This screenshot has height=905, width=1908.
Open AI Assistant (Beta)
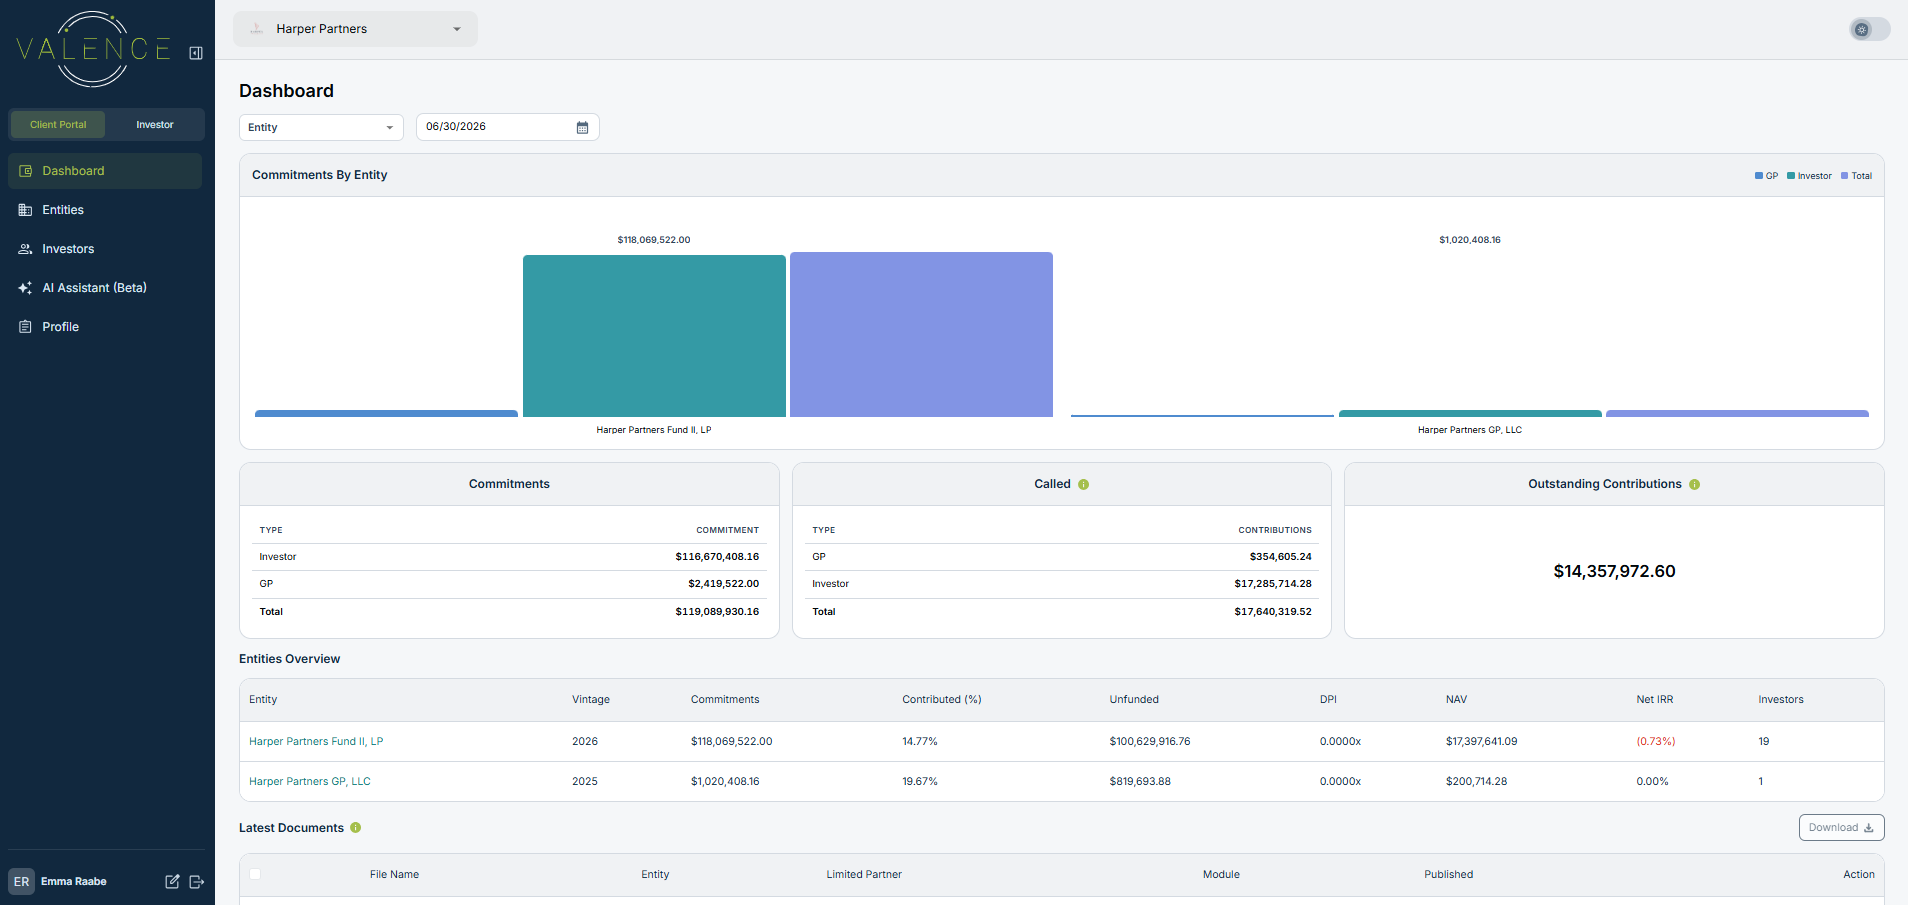(x=105, y=288)
